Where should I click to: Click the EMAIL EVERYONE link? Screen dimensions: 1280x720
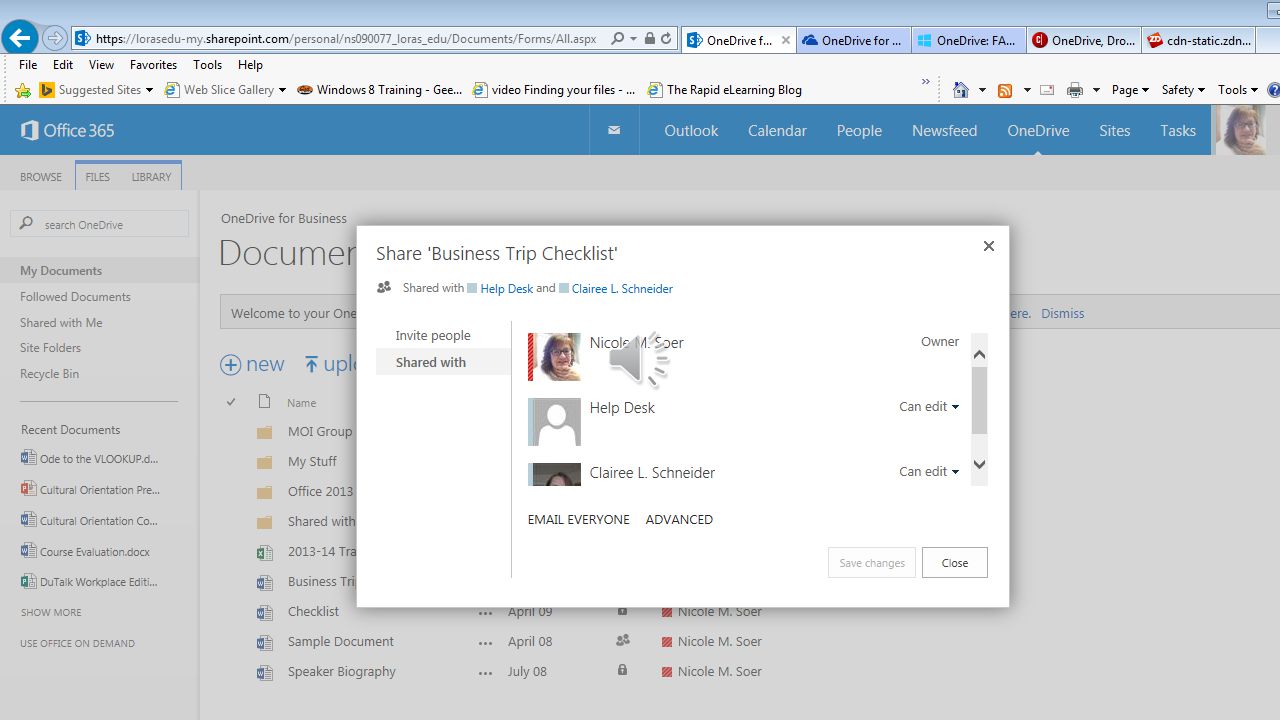click(x=579, y=519)
